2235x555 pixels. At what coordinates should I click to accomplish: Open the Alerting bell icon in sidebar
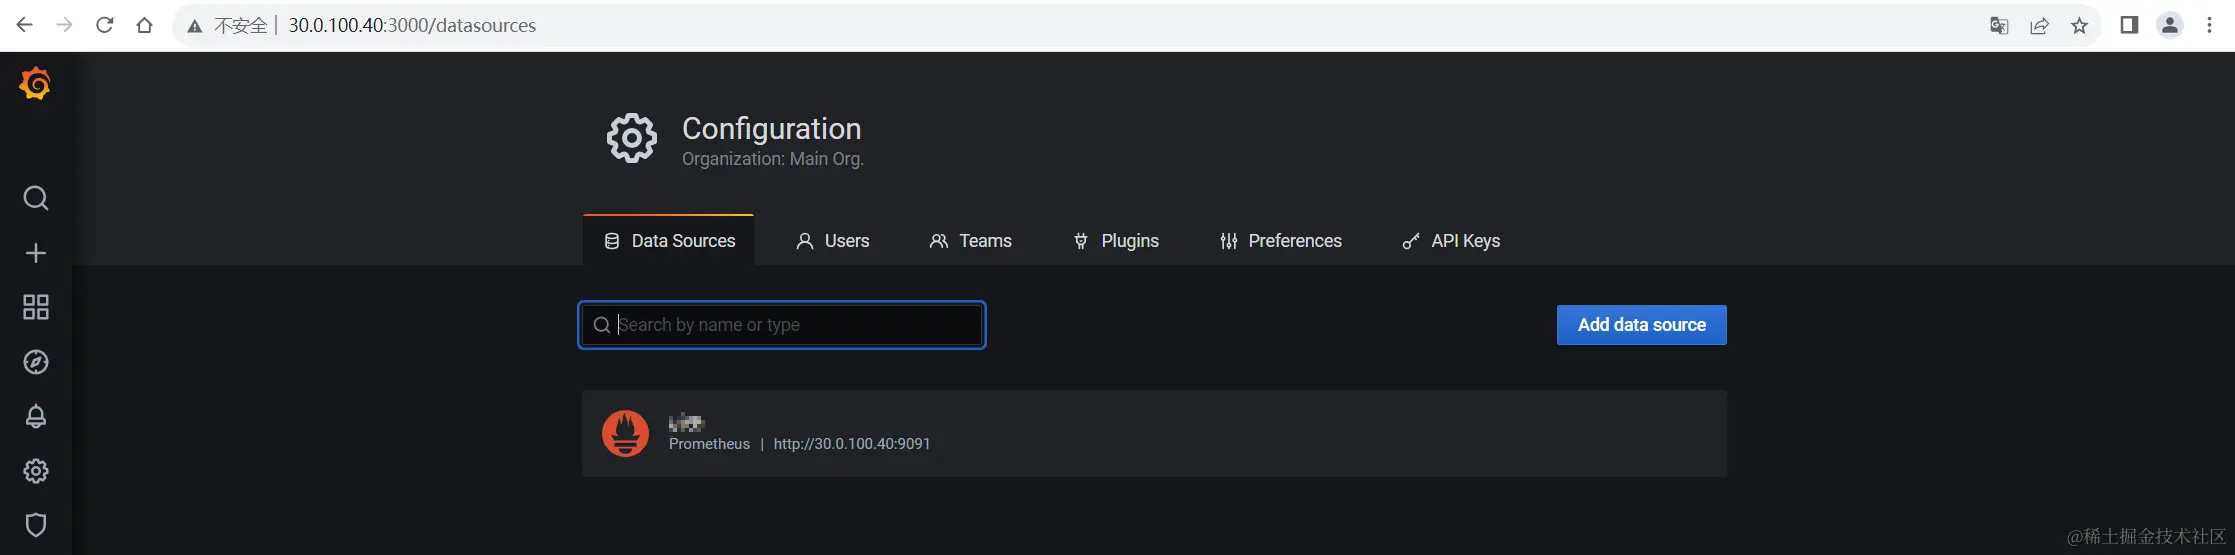(x=36, y=416)
